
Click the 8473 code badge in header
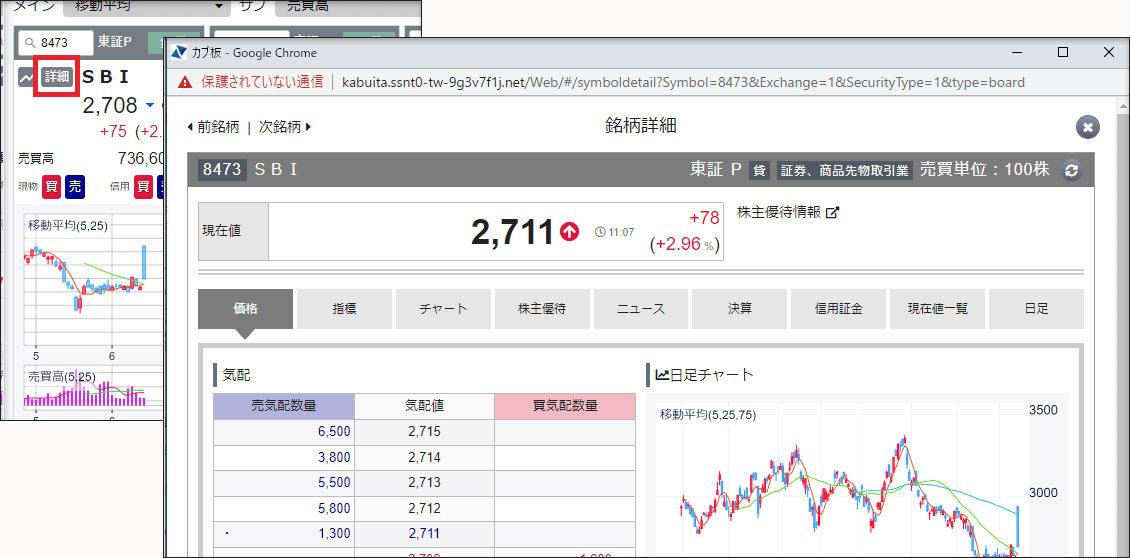pos(223,170)
